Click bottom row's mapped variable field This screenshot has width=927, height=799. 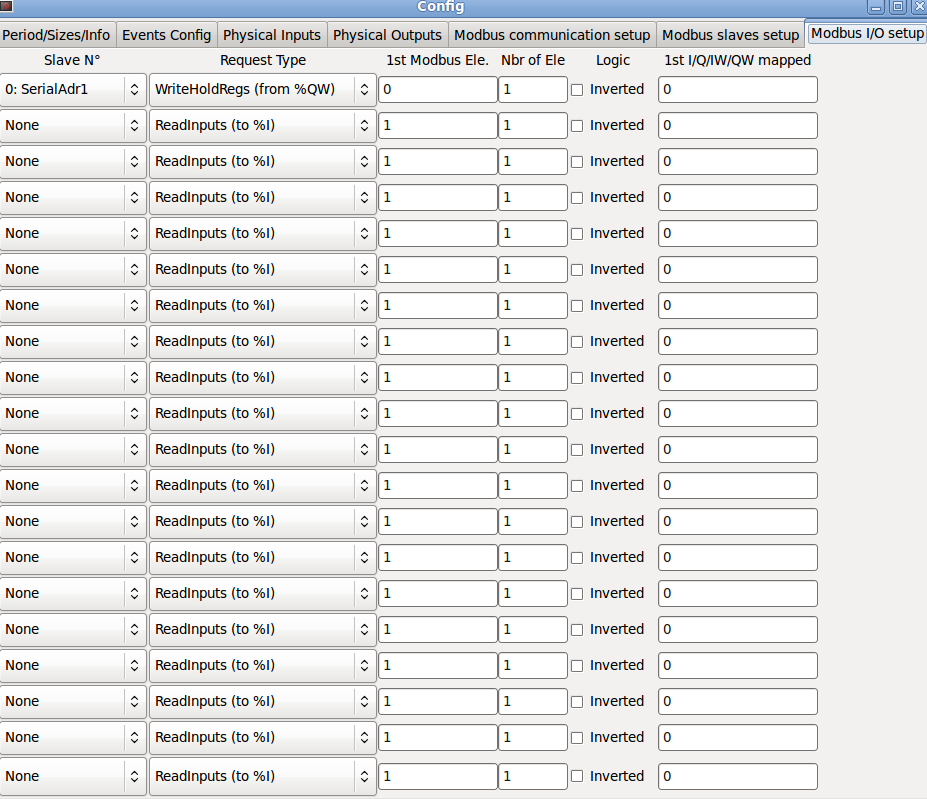738,777
